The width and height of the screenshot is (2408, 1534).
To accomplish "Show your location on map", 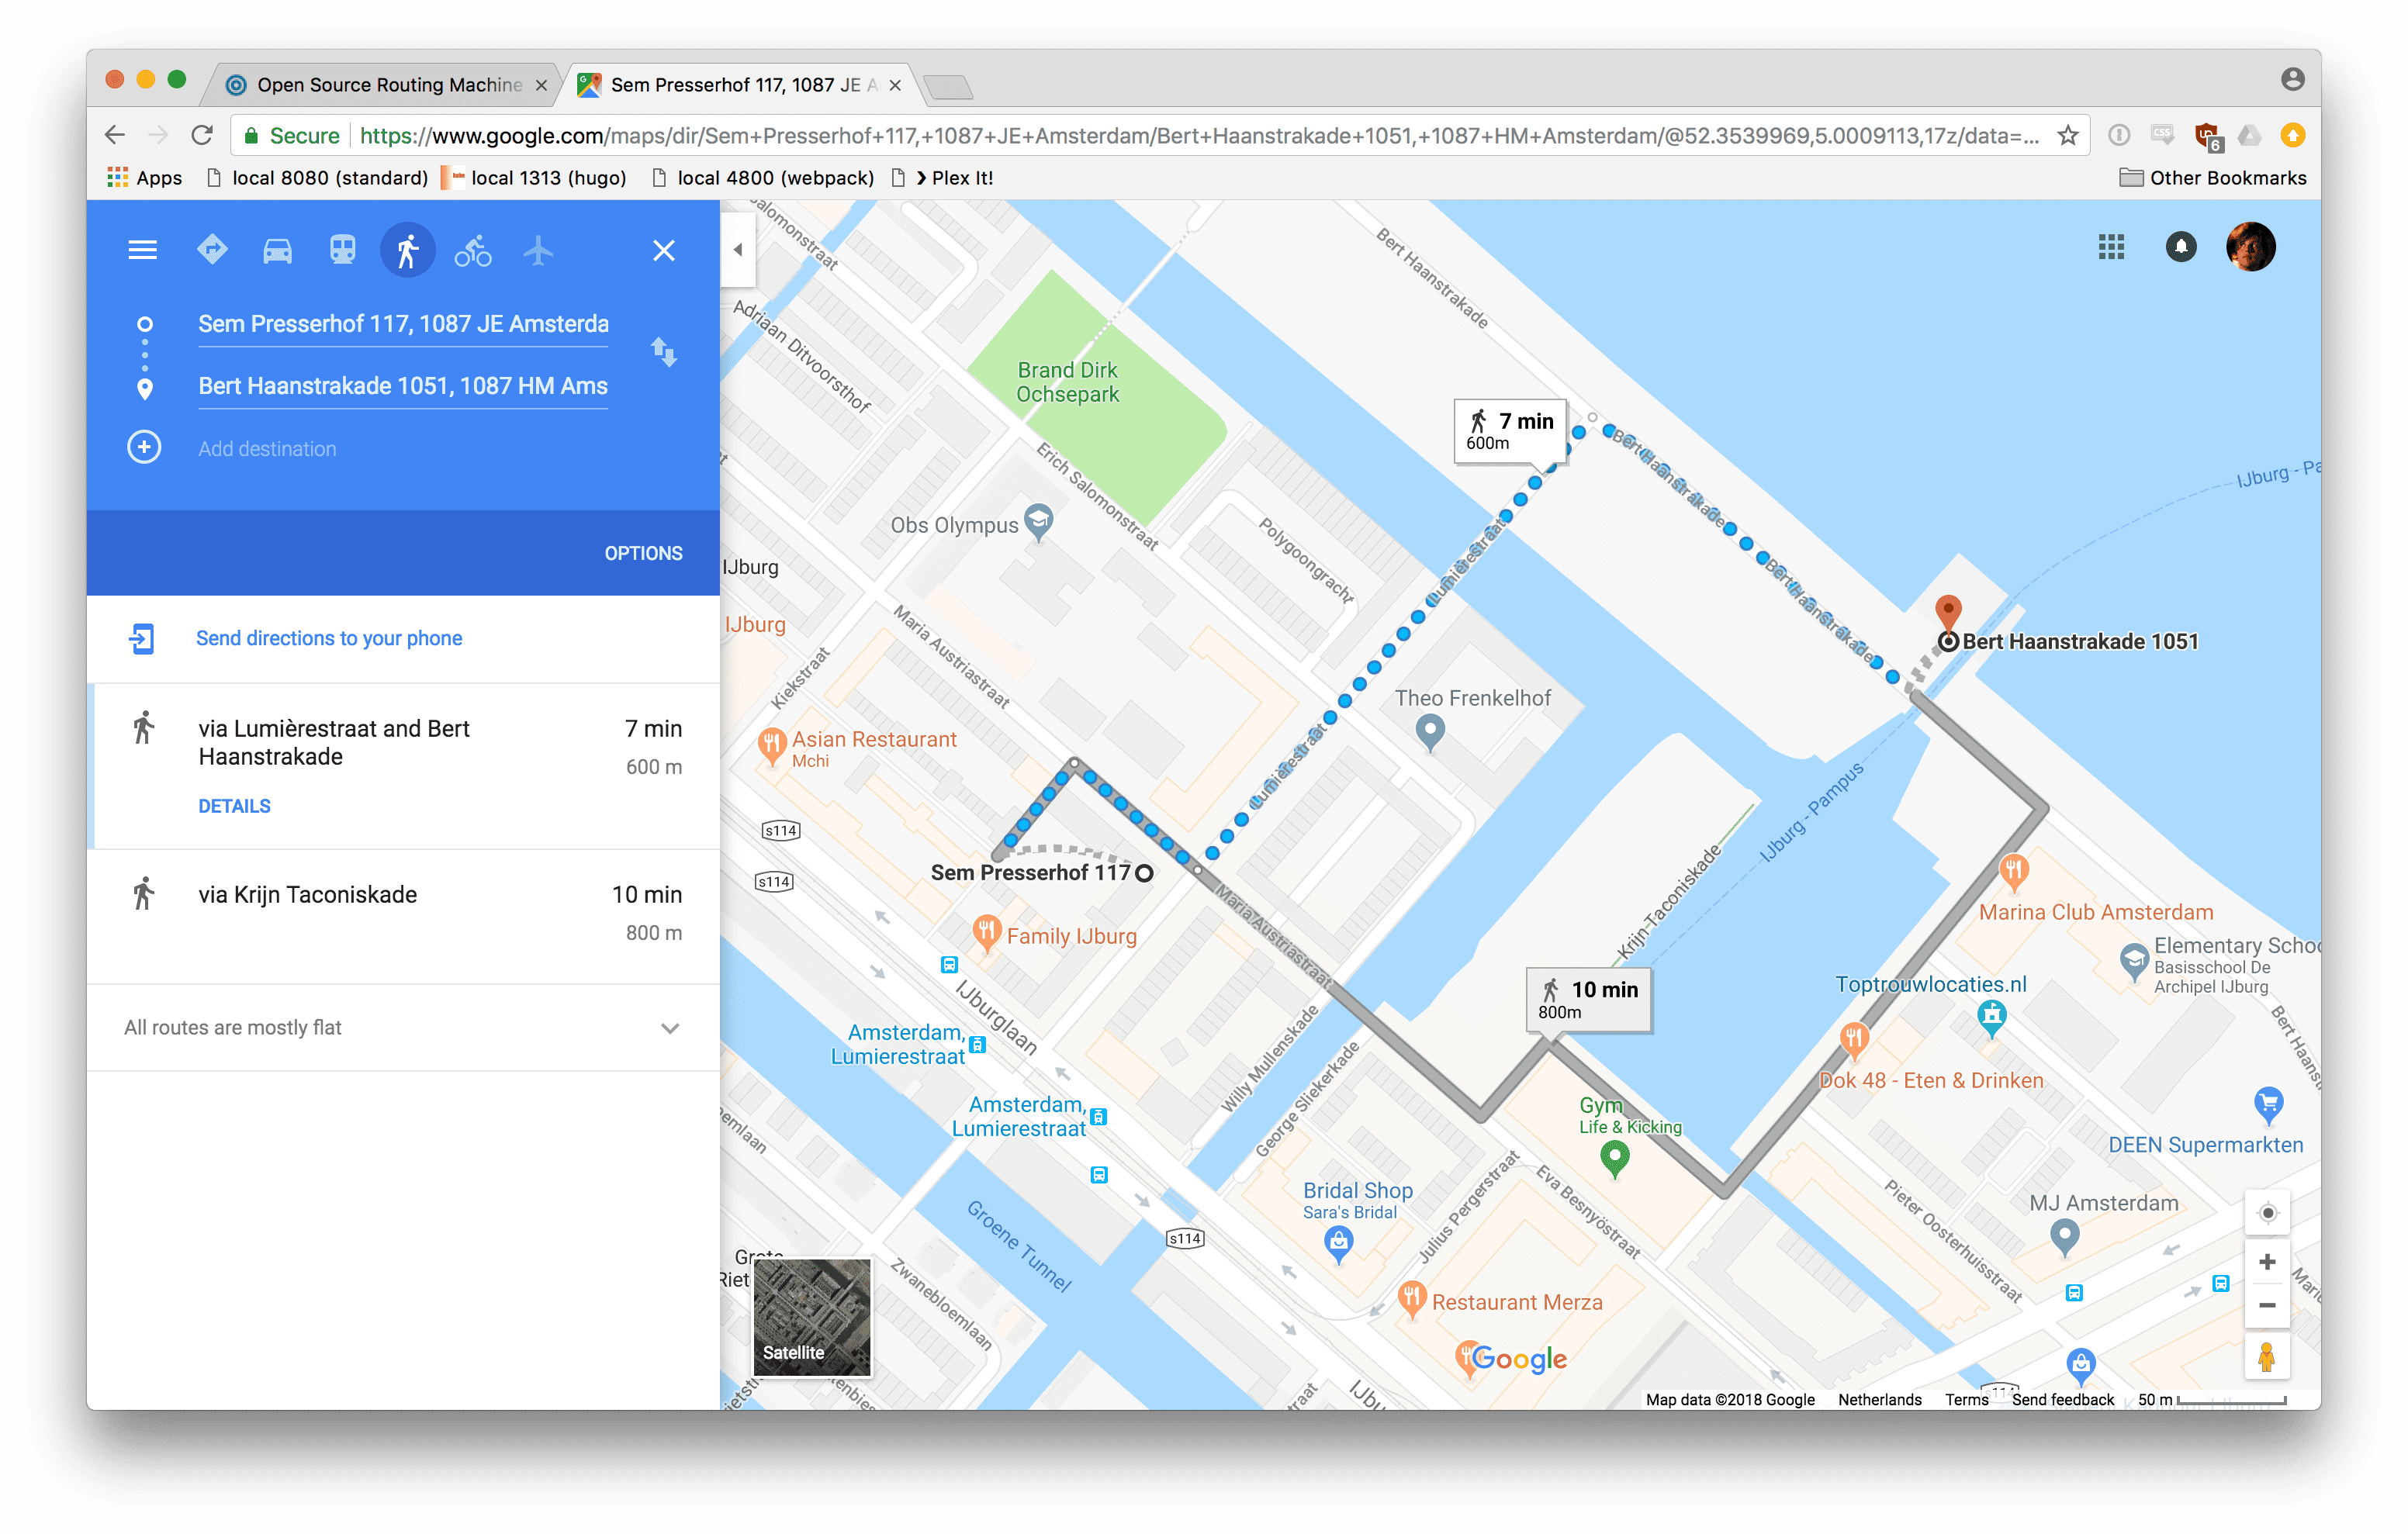I will point(2267,1213).
